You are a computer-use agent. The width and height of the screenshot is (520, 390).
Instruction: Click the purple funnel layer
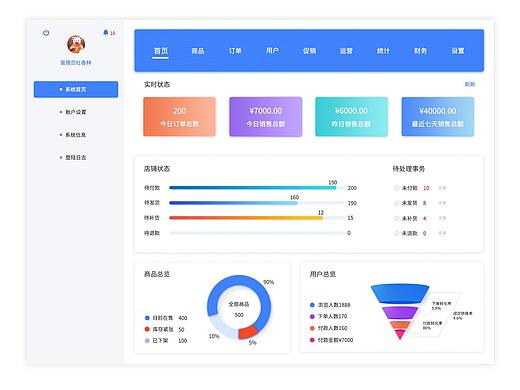[x=400, y=313]
